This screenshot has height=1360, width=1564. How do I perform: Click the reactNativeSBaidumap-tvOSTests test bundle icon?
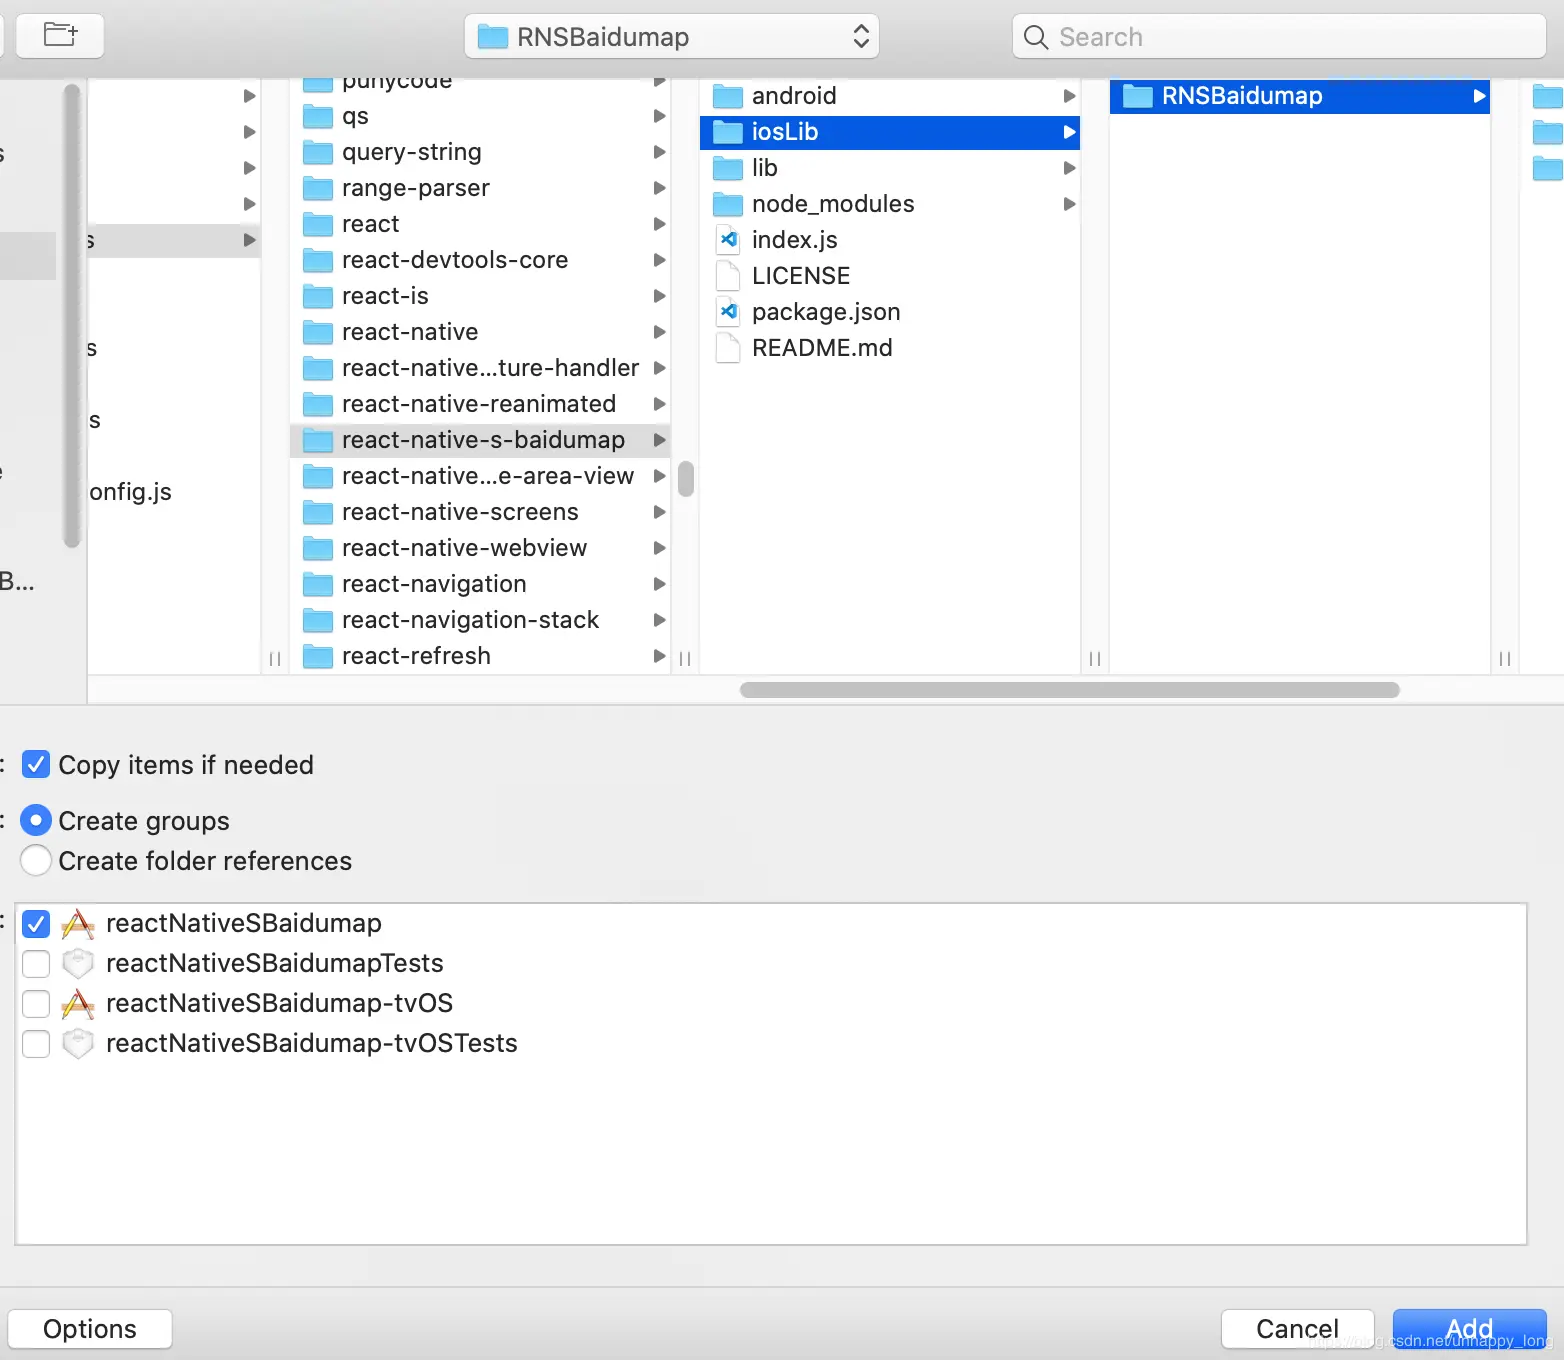click(x=78, y=1043)
